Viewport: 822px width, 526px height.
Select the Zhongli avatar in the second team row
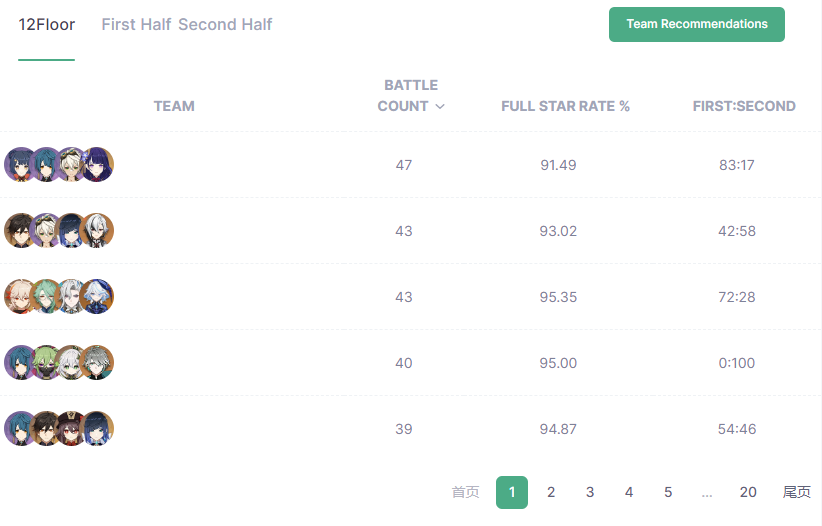point(20,231)
